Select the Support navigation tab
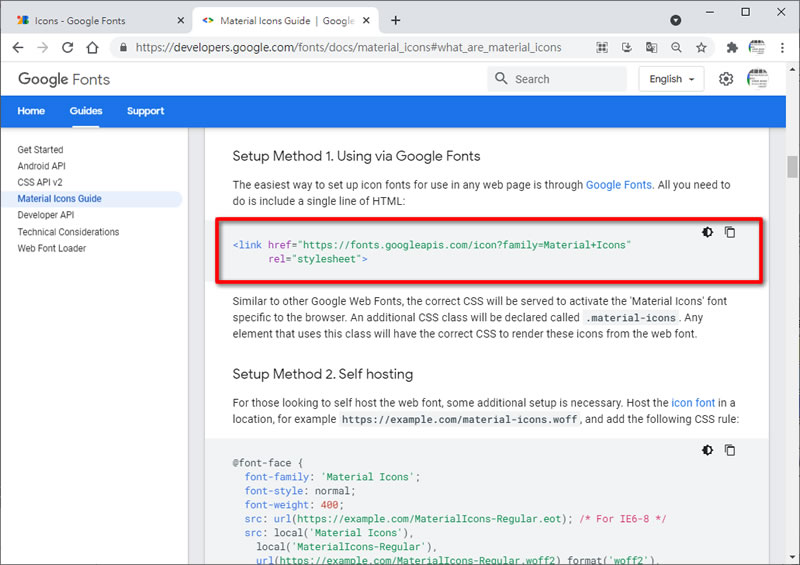The width and height of the screenshot is (800, 565). tap(145, 111)
